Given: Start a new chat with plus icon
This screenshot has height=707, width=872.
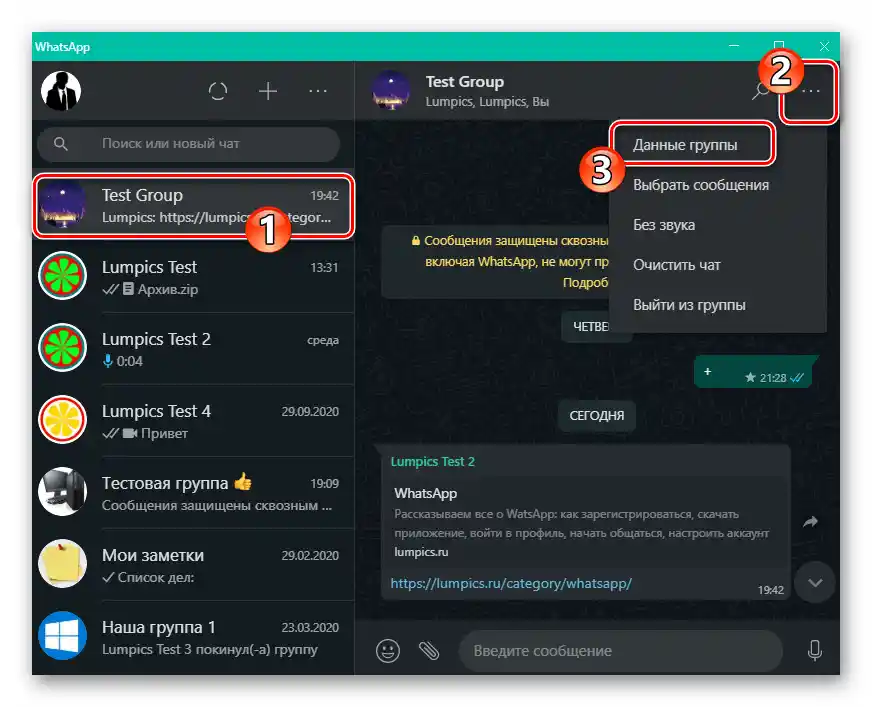Looking at the screenshot, I should click(x=268, y=91).
